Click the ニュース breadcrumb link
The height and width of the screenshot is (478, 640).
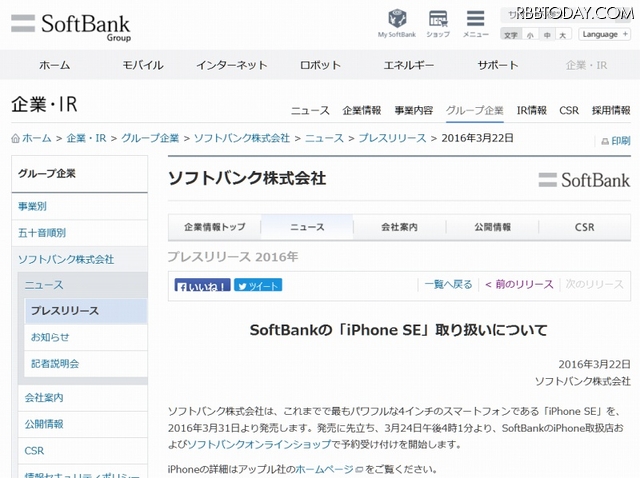click(x=324, y=138)
